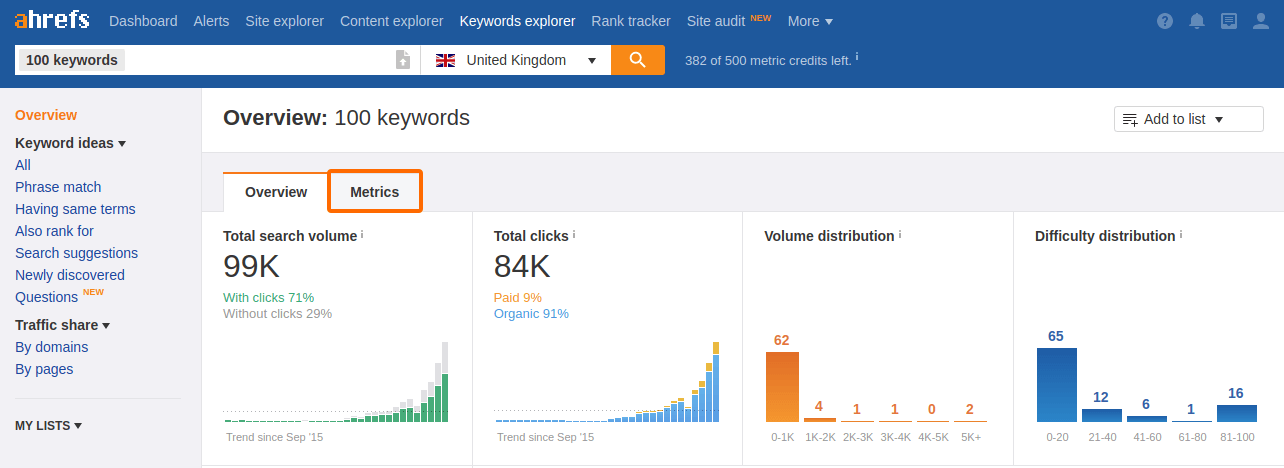Go to Site explorer in top menu
This screenshot has width=1284, height=468.
tap(284, 21)
